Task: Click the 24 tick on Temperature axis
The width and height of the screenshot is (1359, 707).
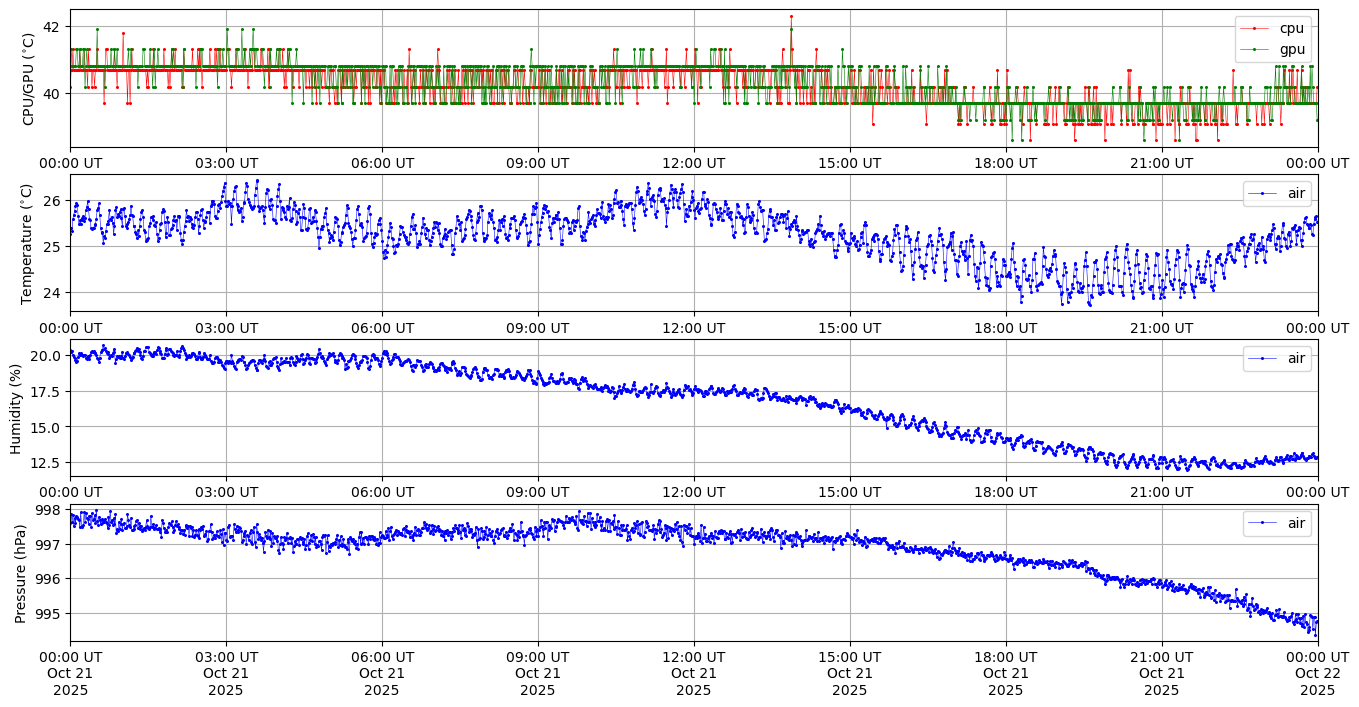Action: [51, 292]
